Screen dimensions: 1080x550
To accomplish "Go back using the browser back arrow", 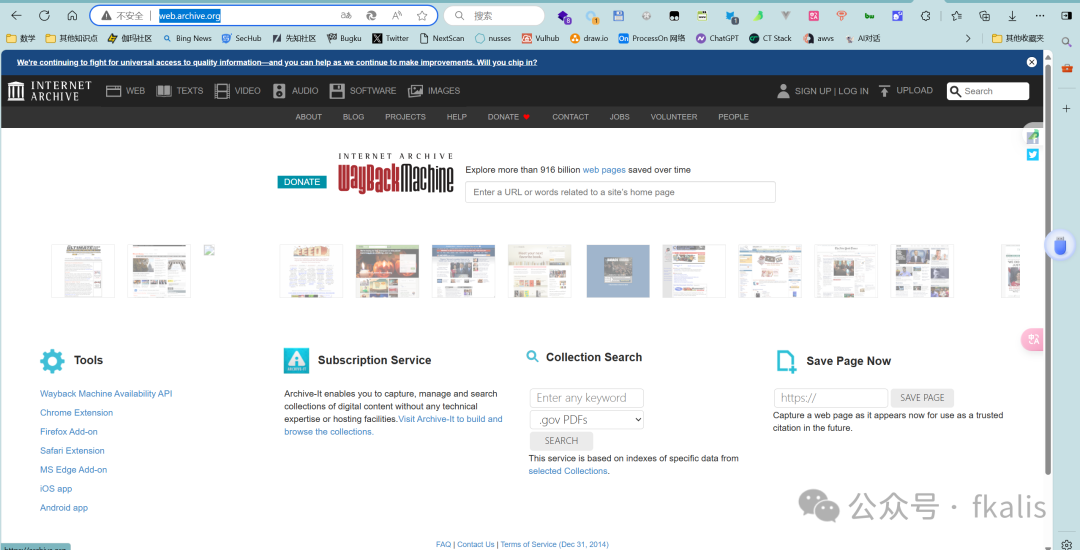I will click(x=16, y=15).
